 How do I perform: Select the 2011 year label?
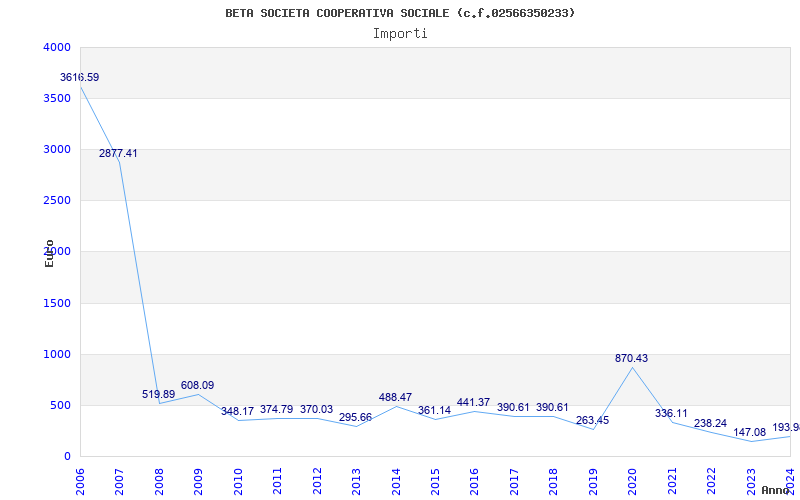pyautogui.click(x=278, y=481)
